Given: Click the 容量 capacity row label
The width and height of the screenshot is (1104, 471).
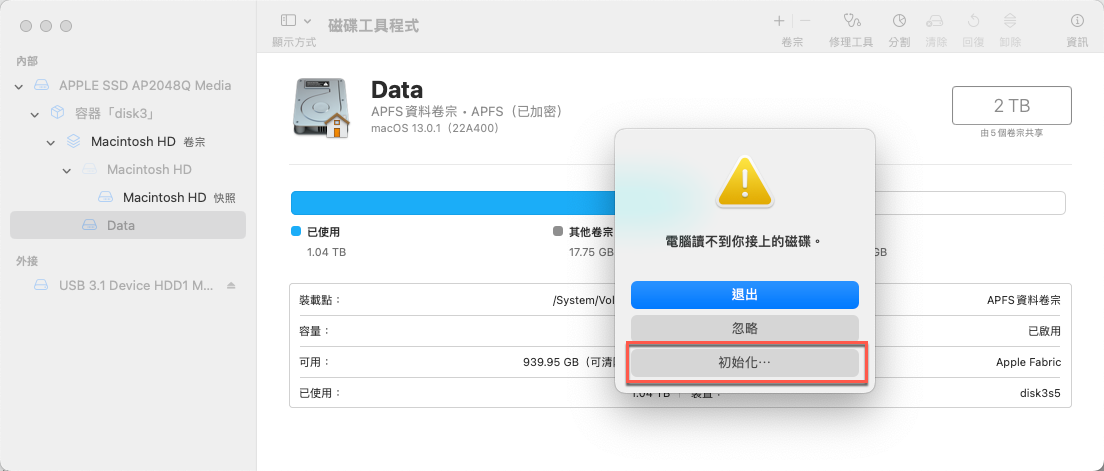Looking at the screenshot, I should coord(315,330).
